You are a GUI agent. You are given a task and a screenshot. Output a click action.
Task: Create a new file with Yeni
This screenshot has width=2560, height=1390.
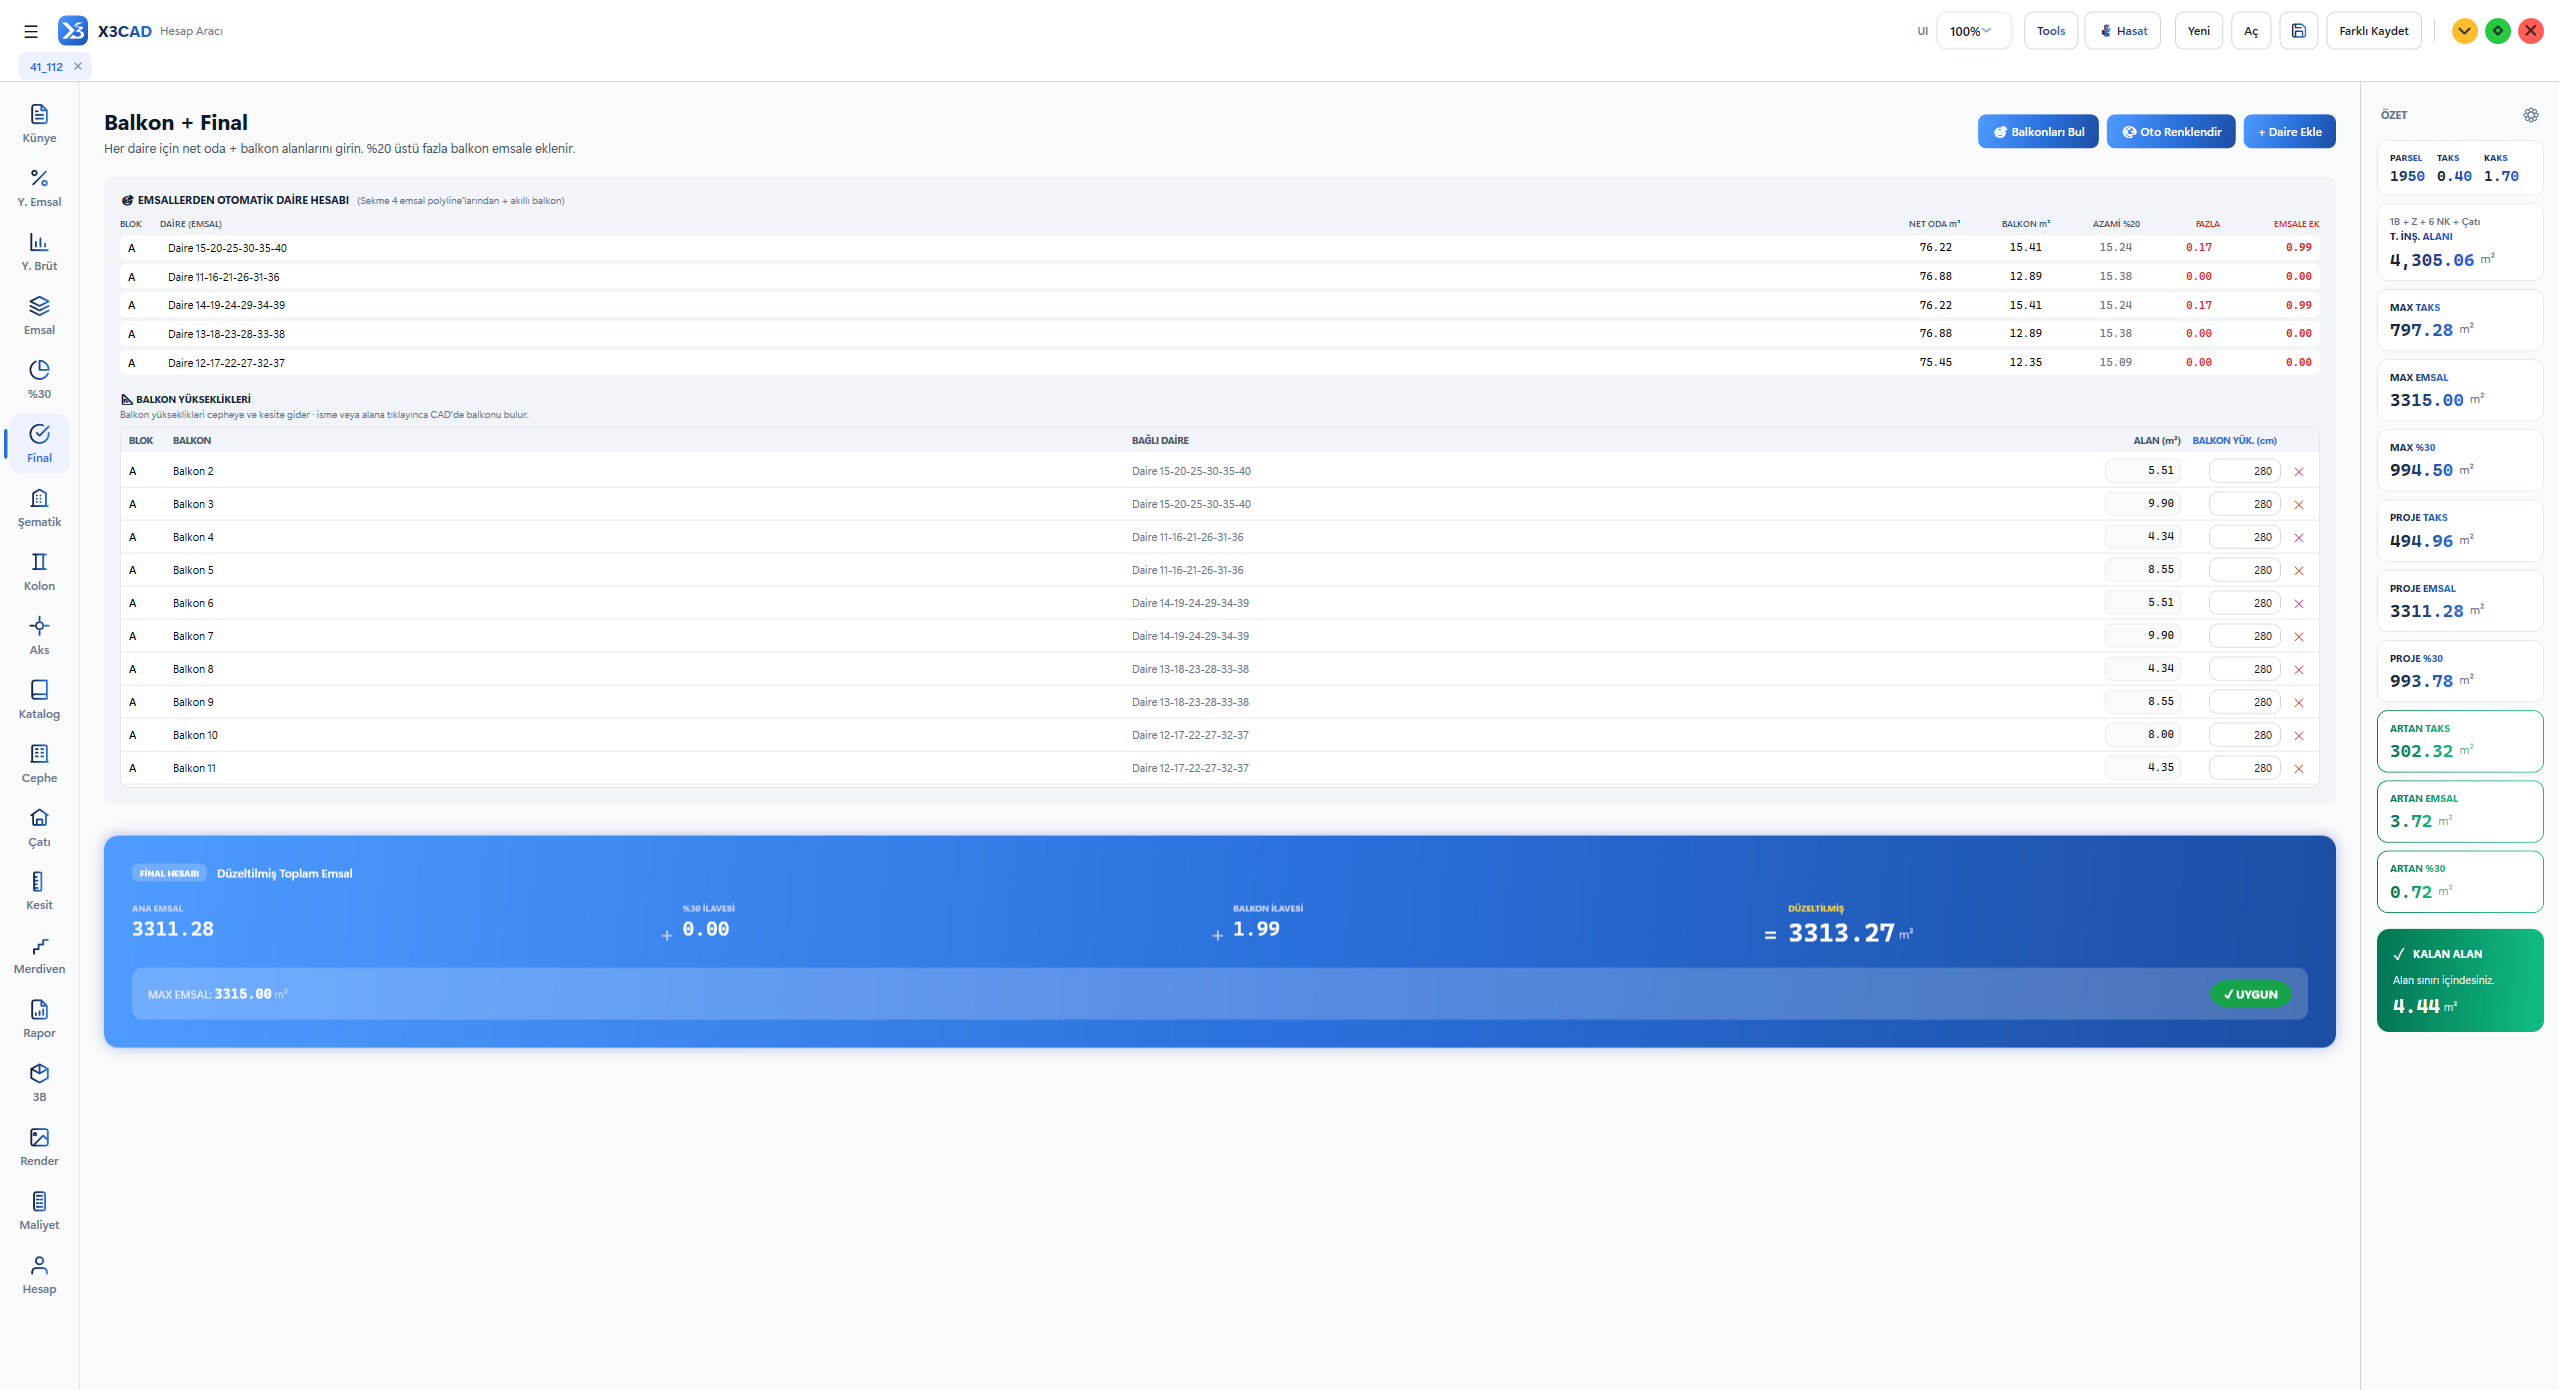coord(2198,31)
